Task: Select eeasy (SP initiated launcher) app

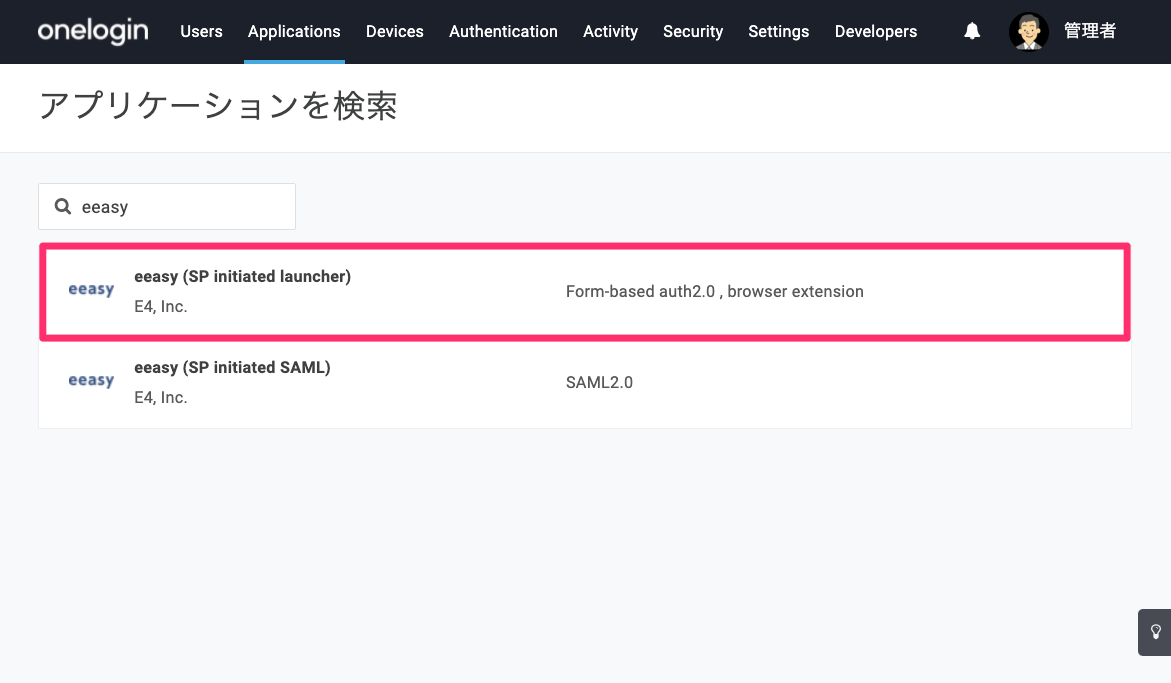Action: [x=585, y=292]
